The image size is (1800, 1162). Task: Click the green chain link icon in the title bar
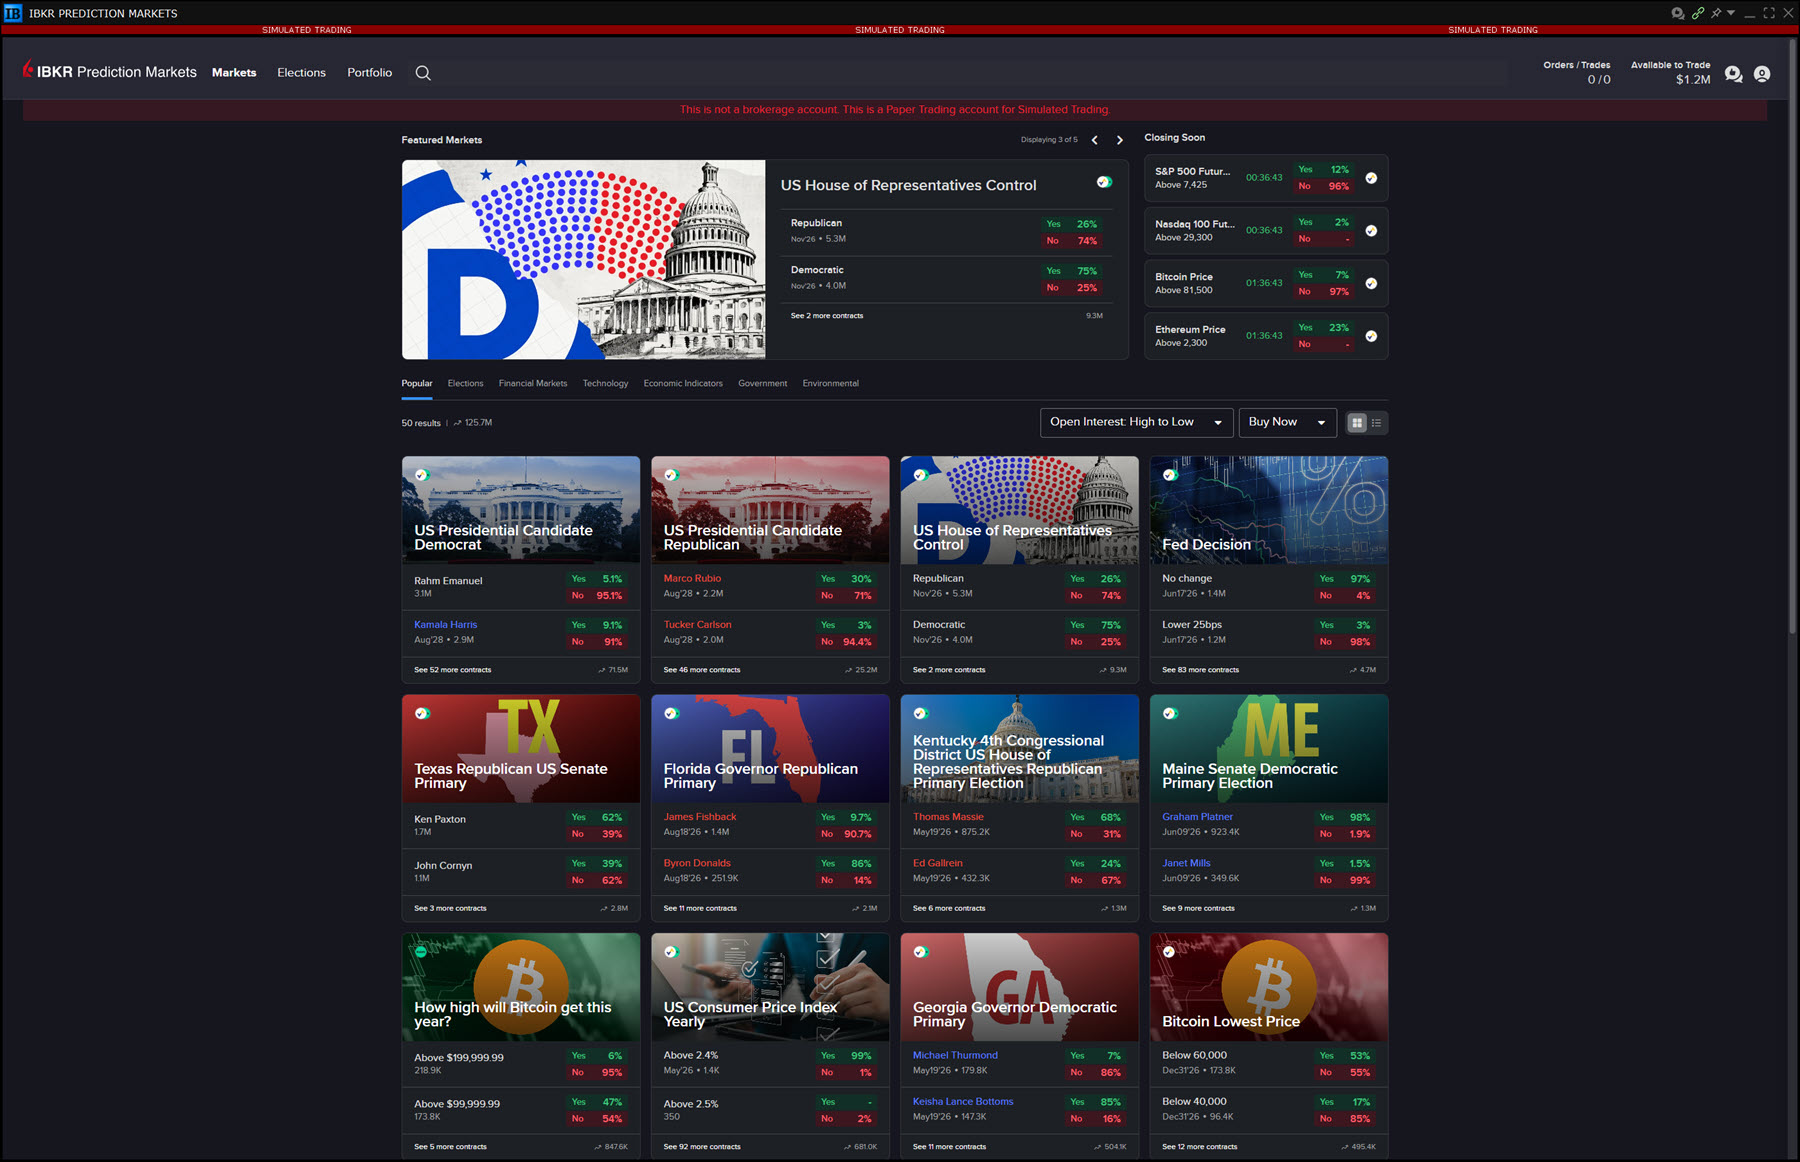point(1697,13)
